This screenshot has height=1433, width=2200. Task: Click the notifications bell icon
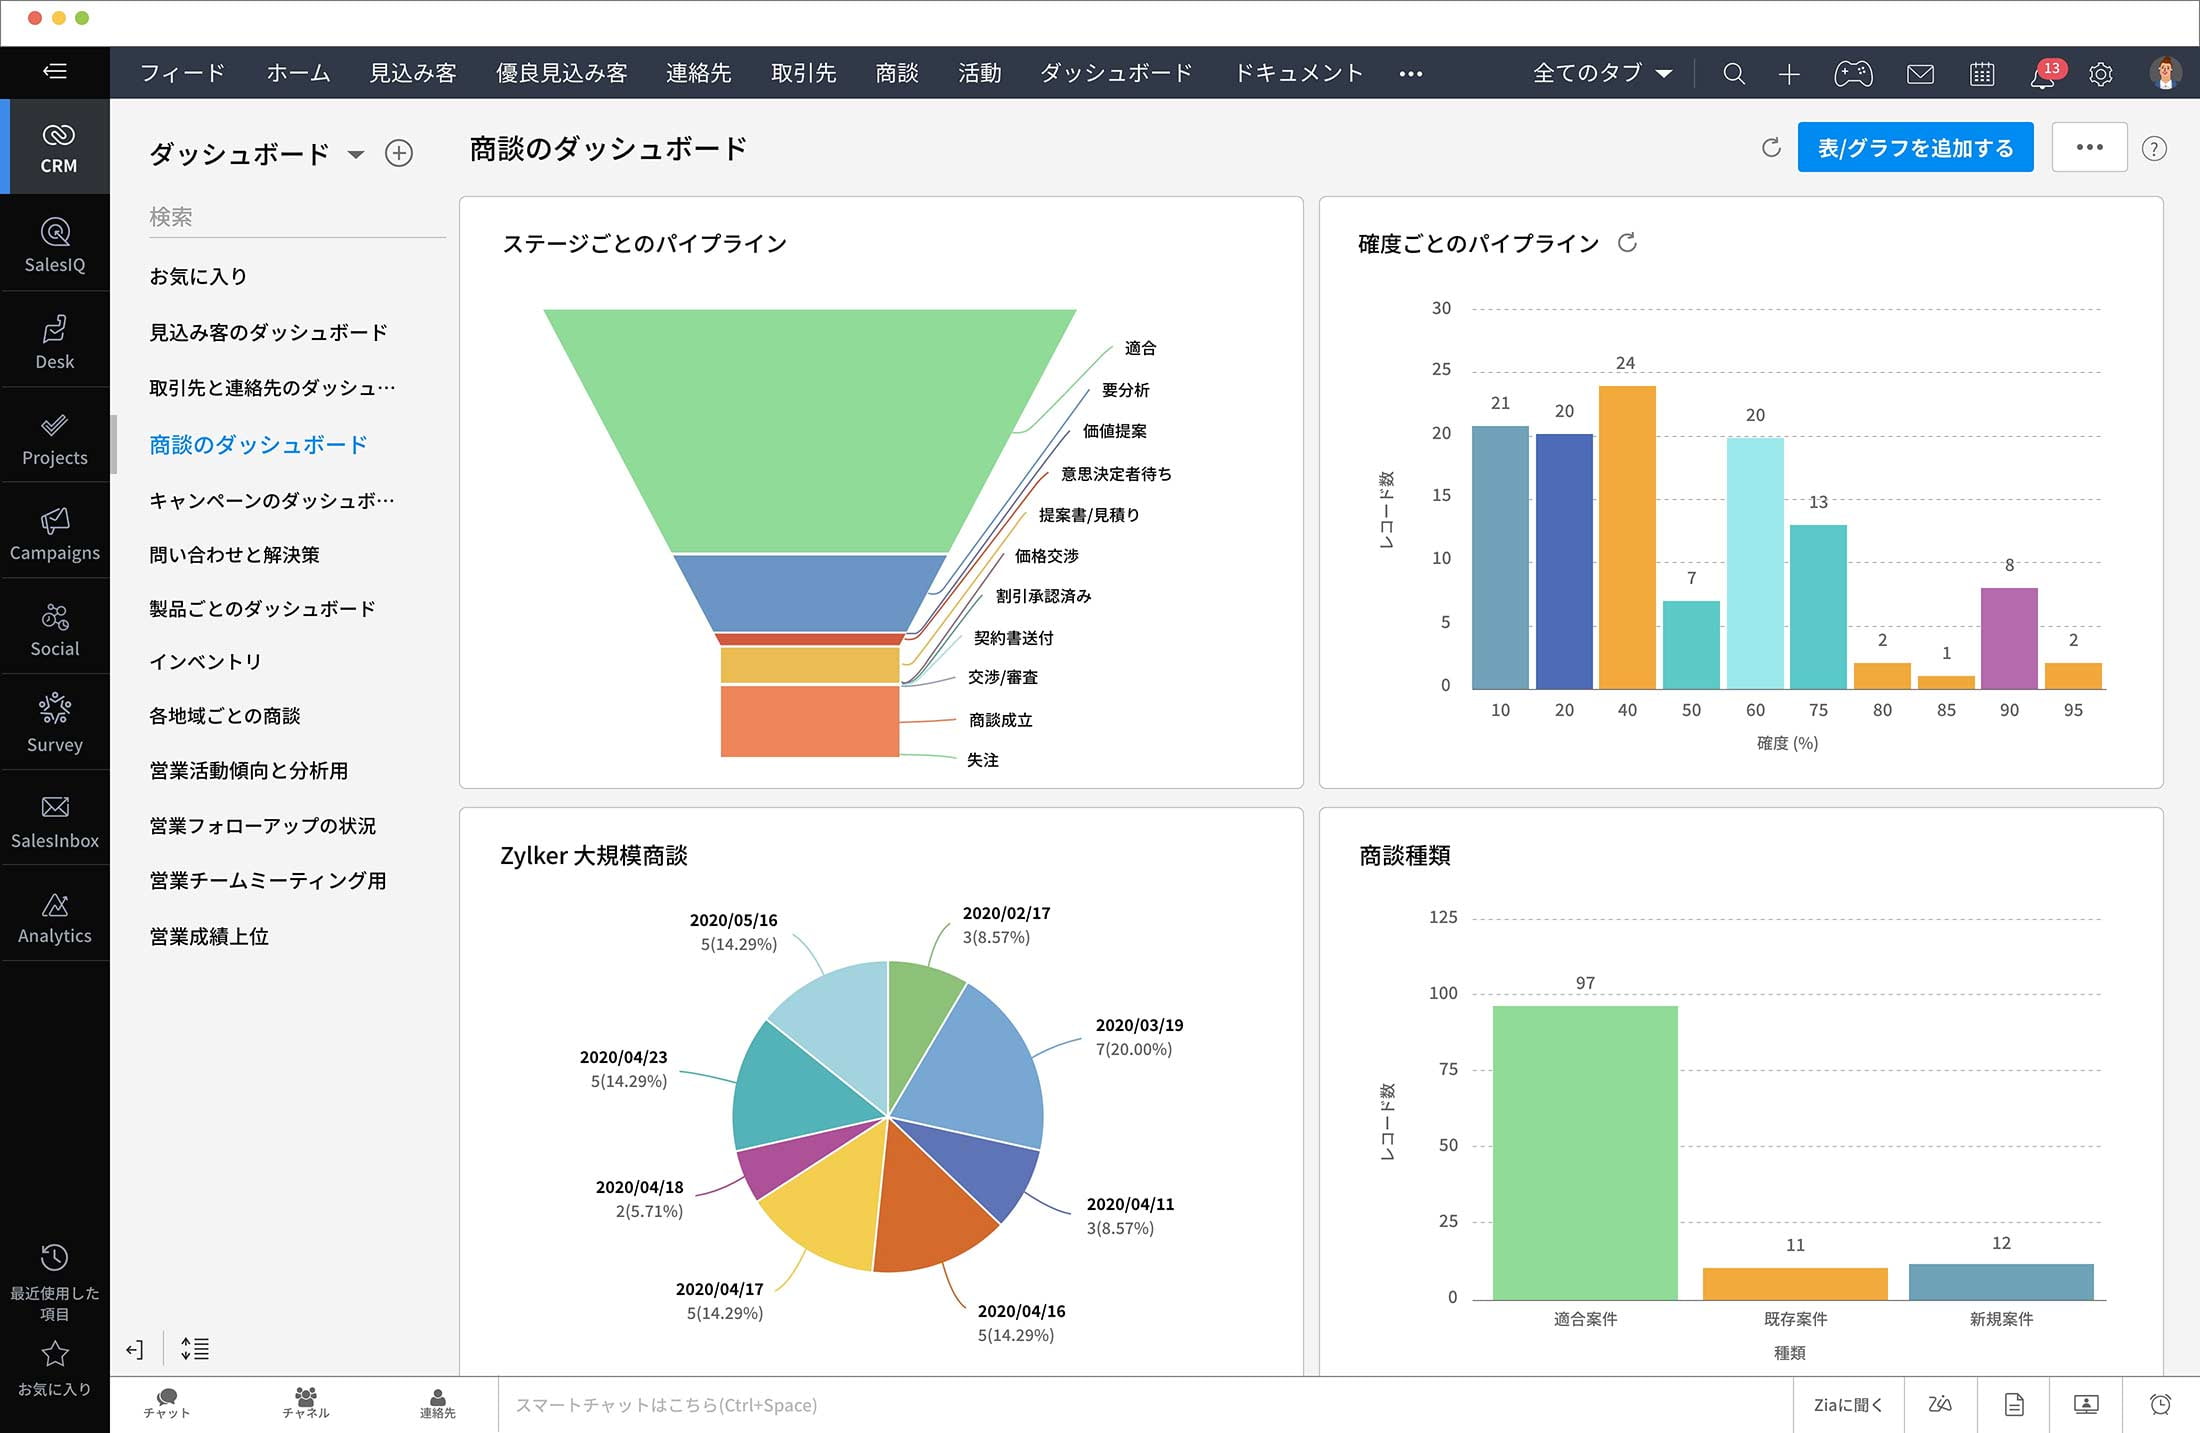(x=2042, y=74)
